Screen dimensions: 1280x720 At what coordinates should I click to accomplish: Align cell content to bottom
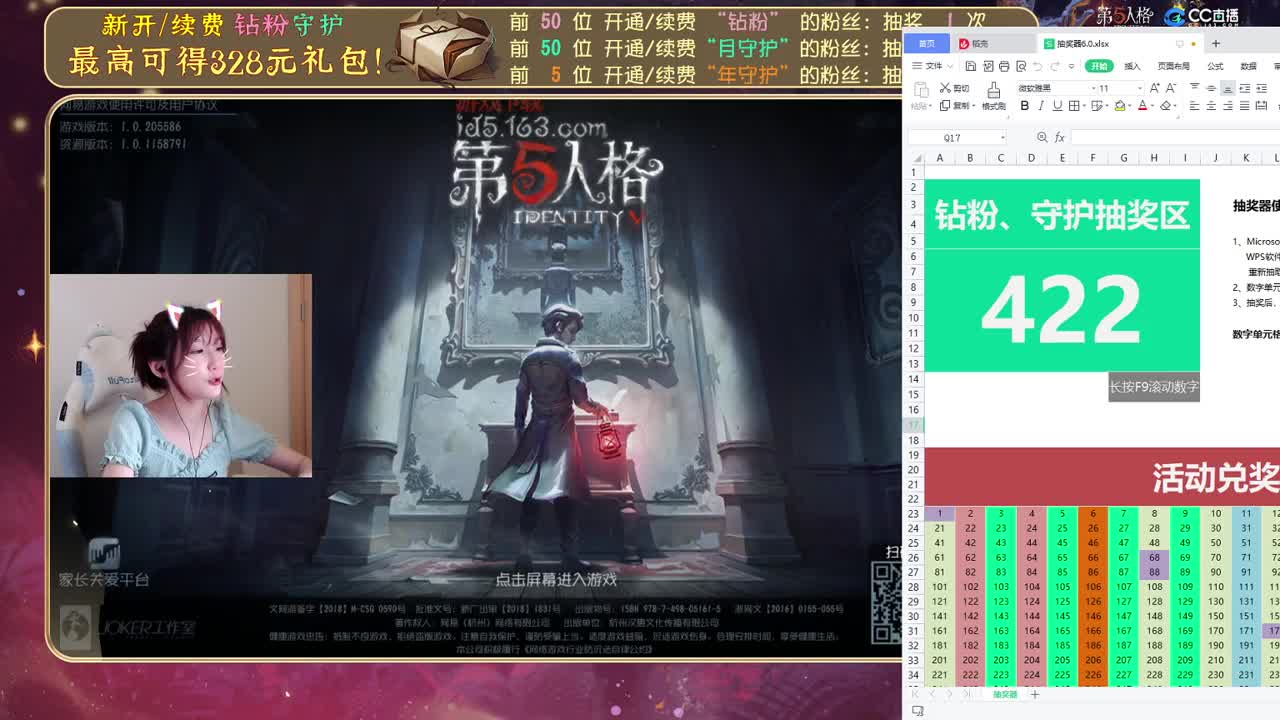[1228, 88]
